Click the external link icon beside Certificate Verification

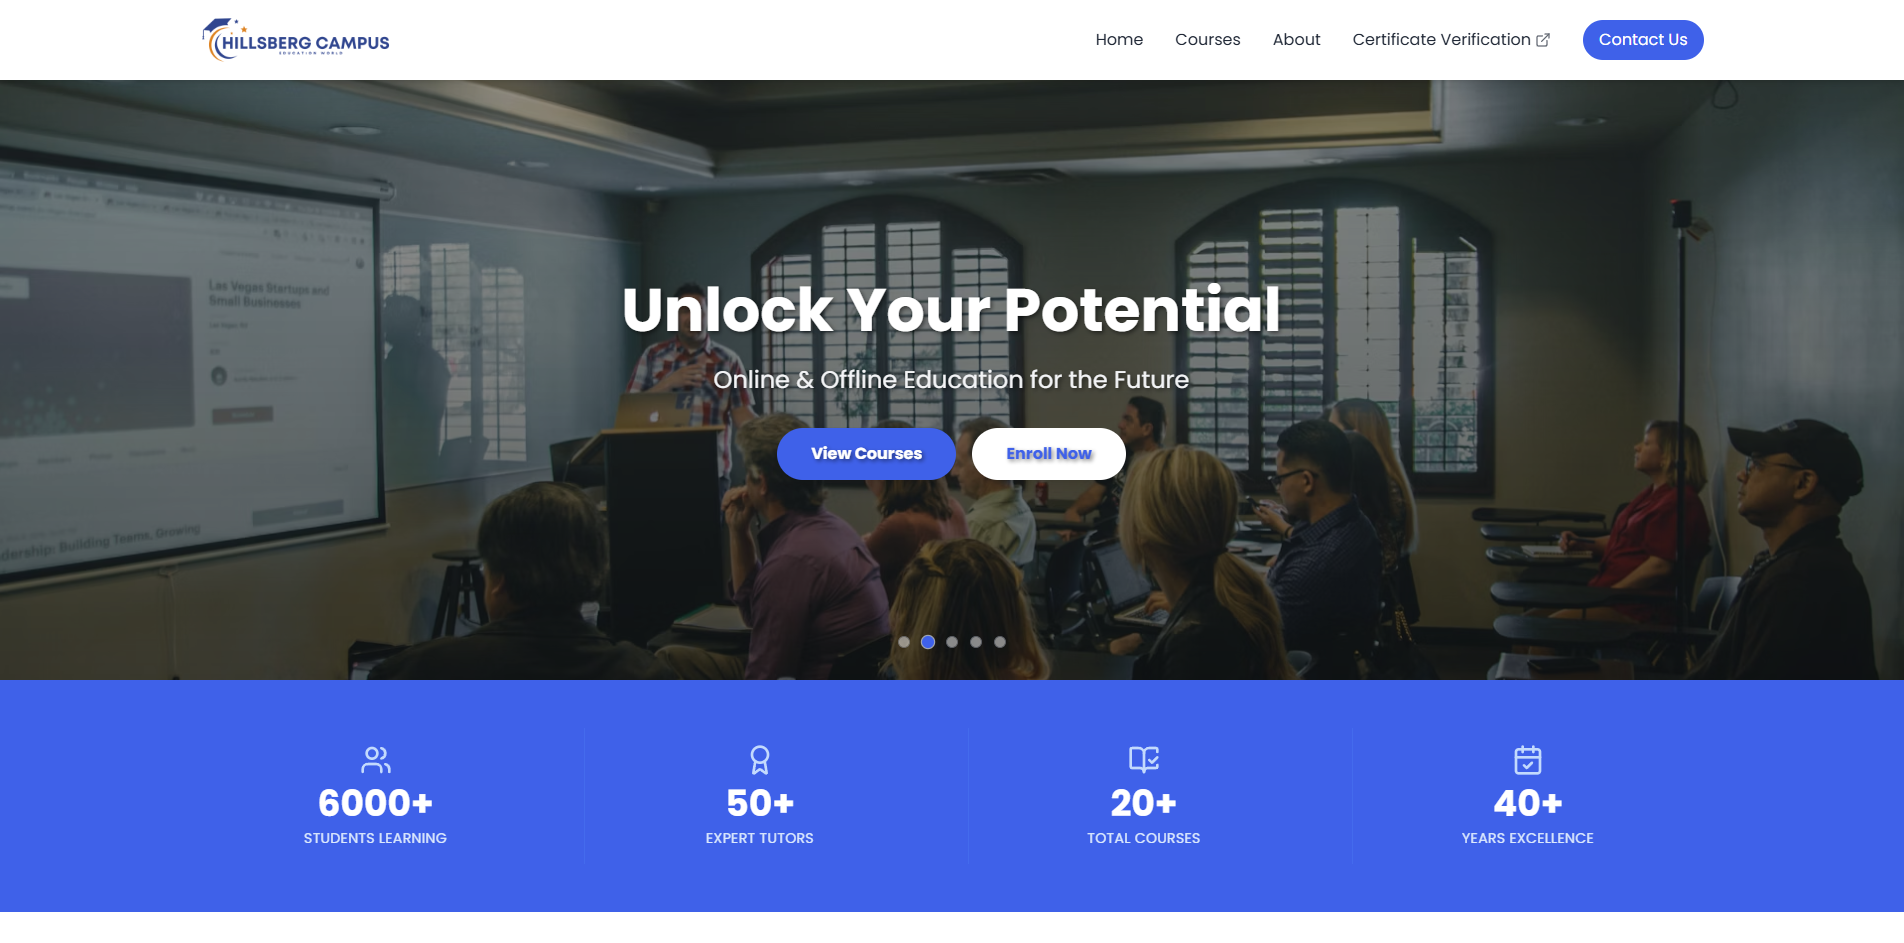(1543, 40)
